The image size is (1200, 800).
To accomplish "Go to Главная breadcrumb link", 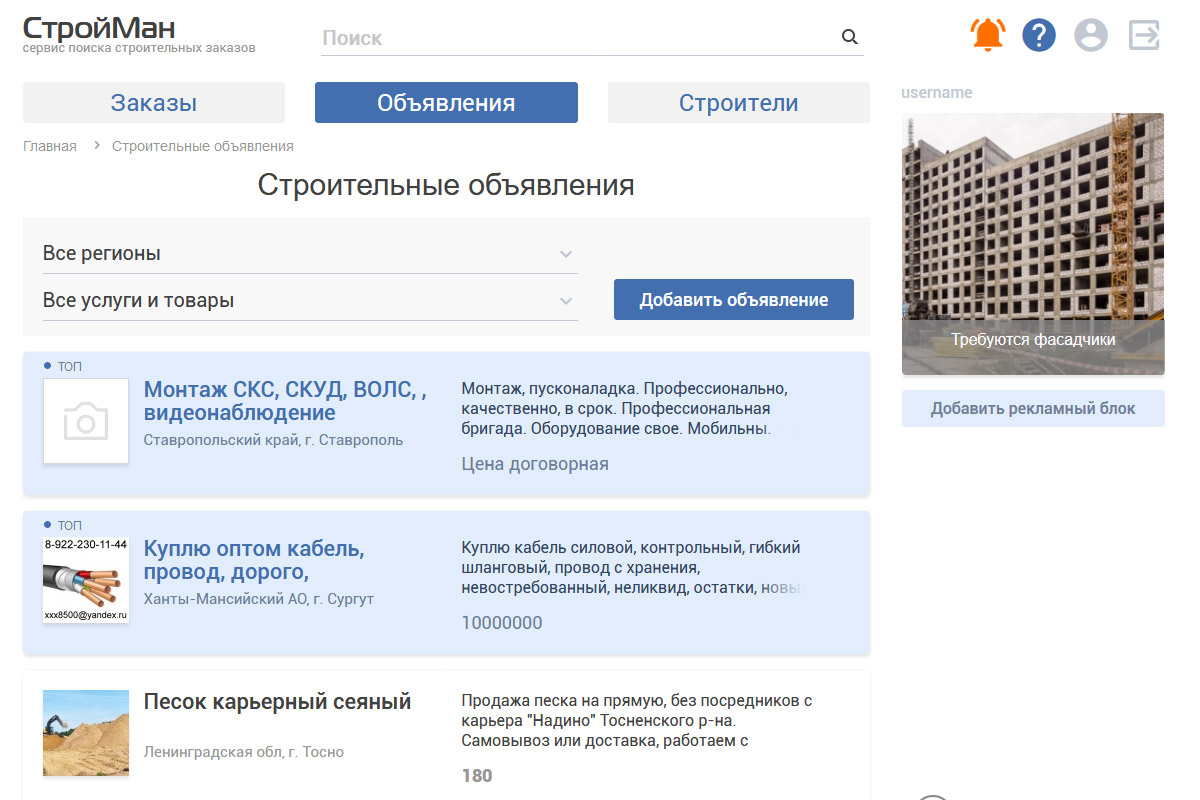I will tap(50, 146).
